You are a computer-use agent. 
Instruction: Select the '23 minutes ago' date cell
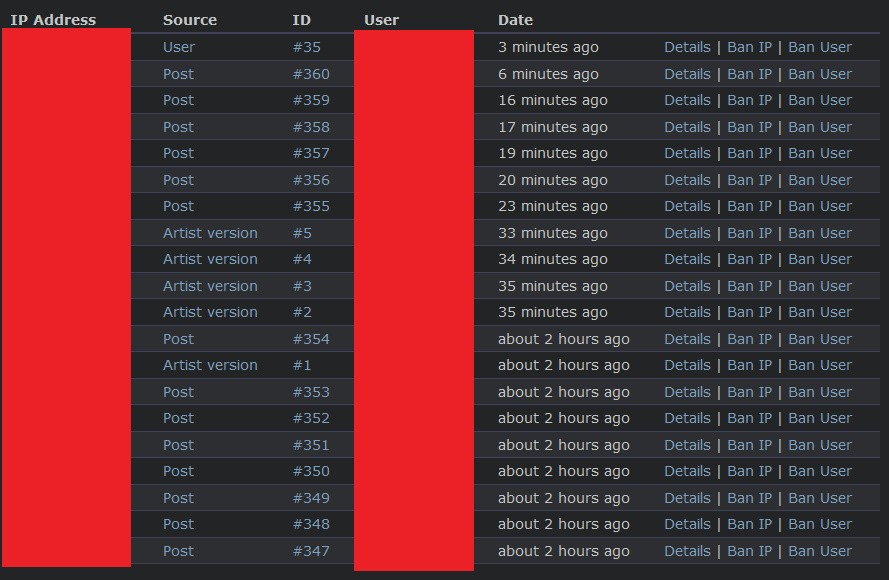click(x=552, y=206)
